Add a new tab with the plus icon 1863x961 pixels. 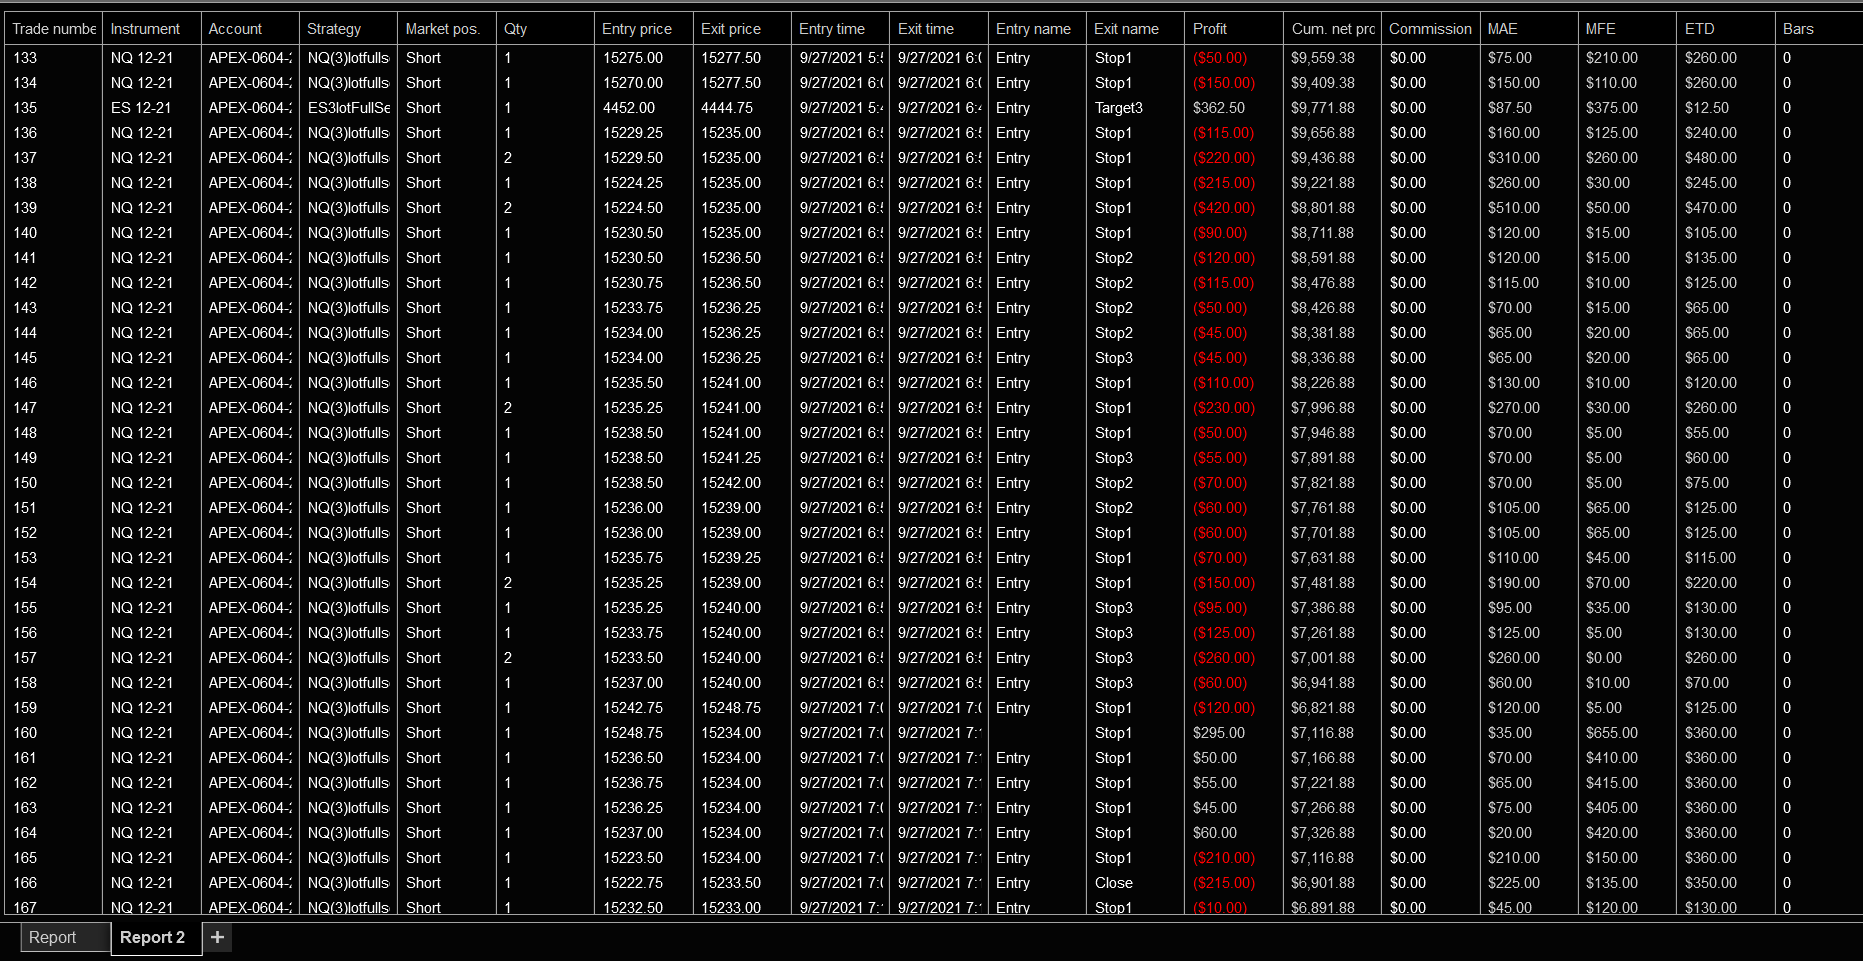(217, 937)
